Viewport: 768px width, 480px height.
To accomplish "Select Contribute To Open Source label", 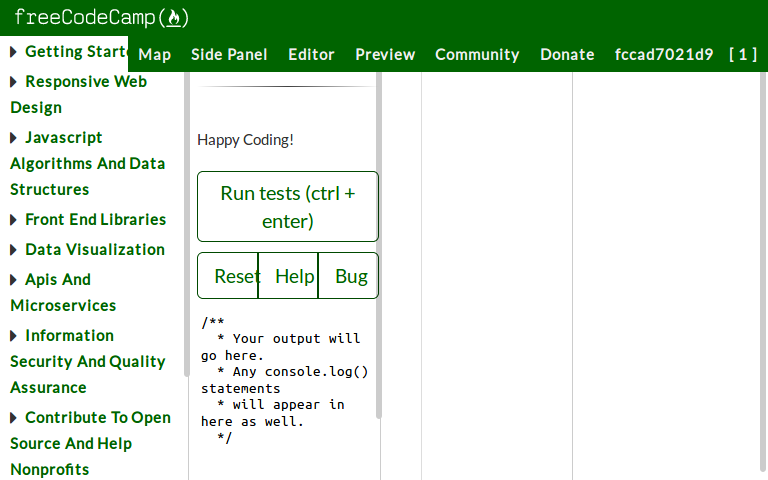I will click(91, 443).
